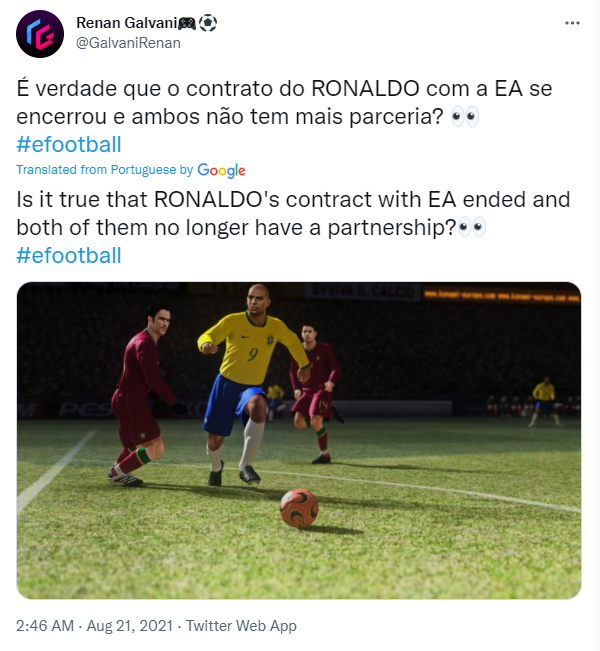This screenshot has height=651, width=600.
Task: Open the tweet's three-dot more options menu
Action: [x=572, y=22]
